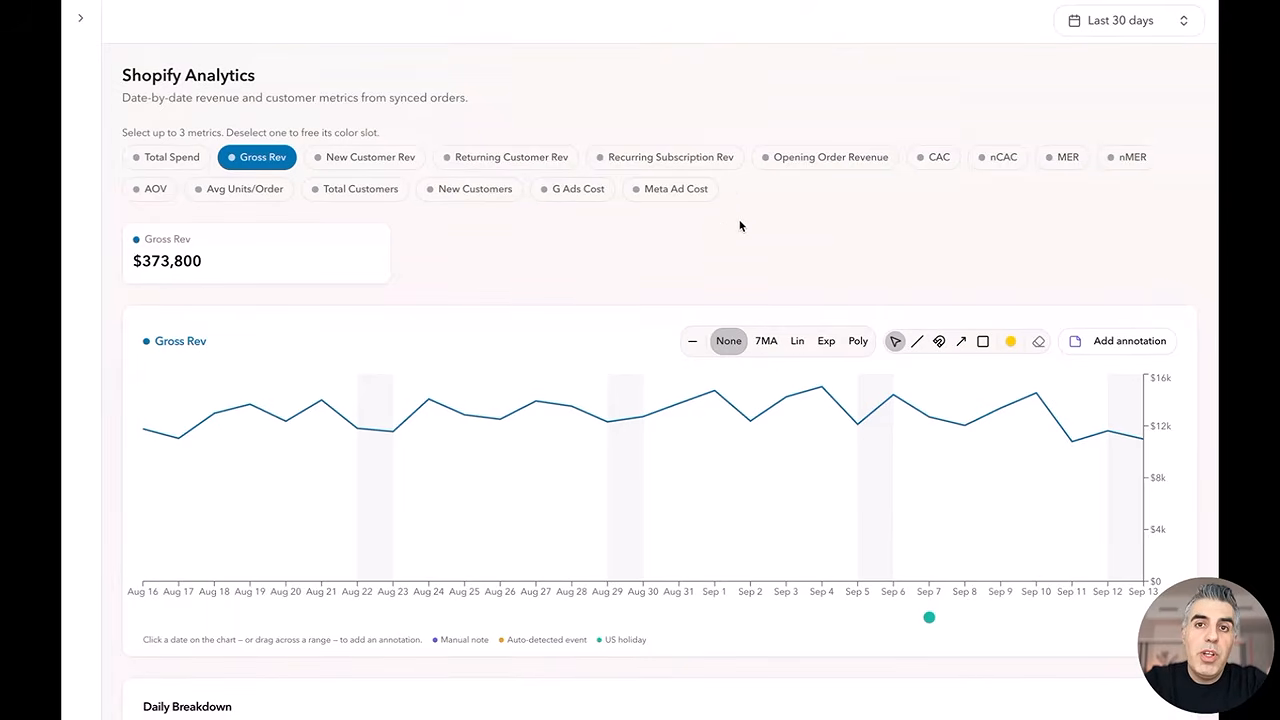Toggle the Total Customers metric chip

[x=355, y=189]
